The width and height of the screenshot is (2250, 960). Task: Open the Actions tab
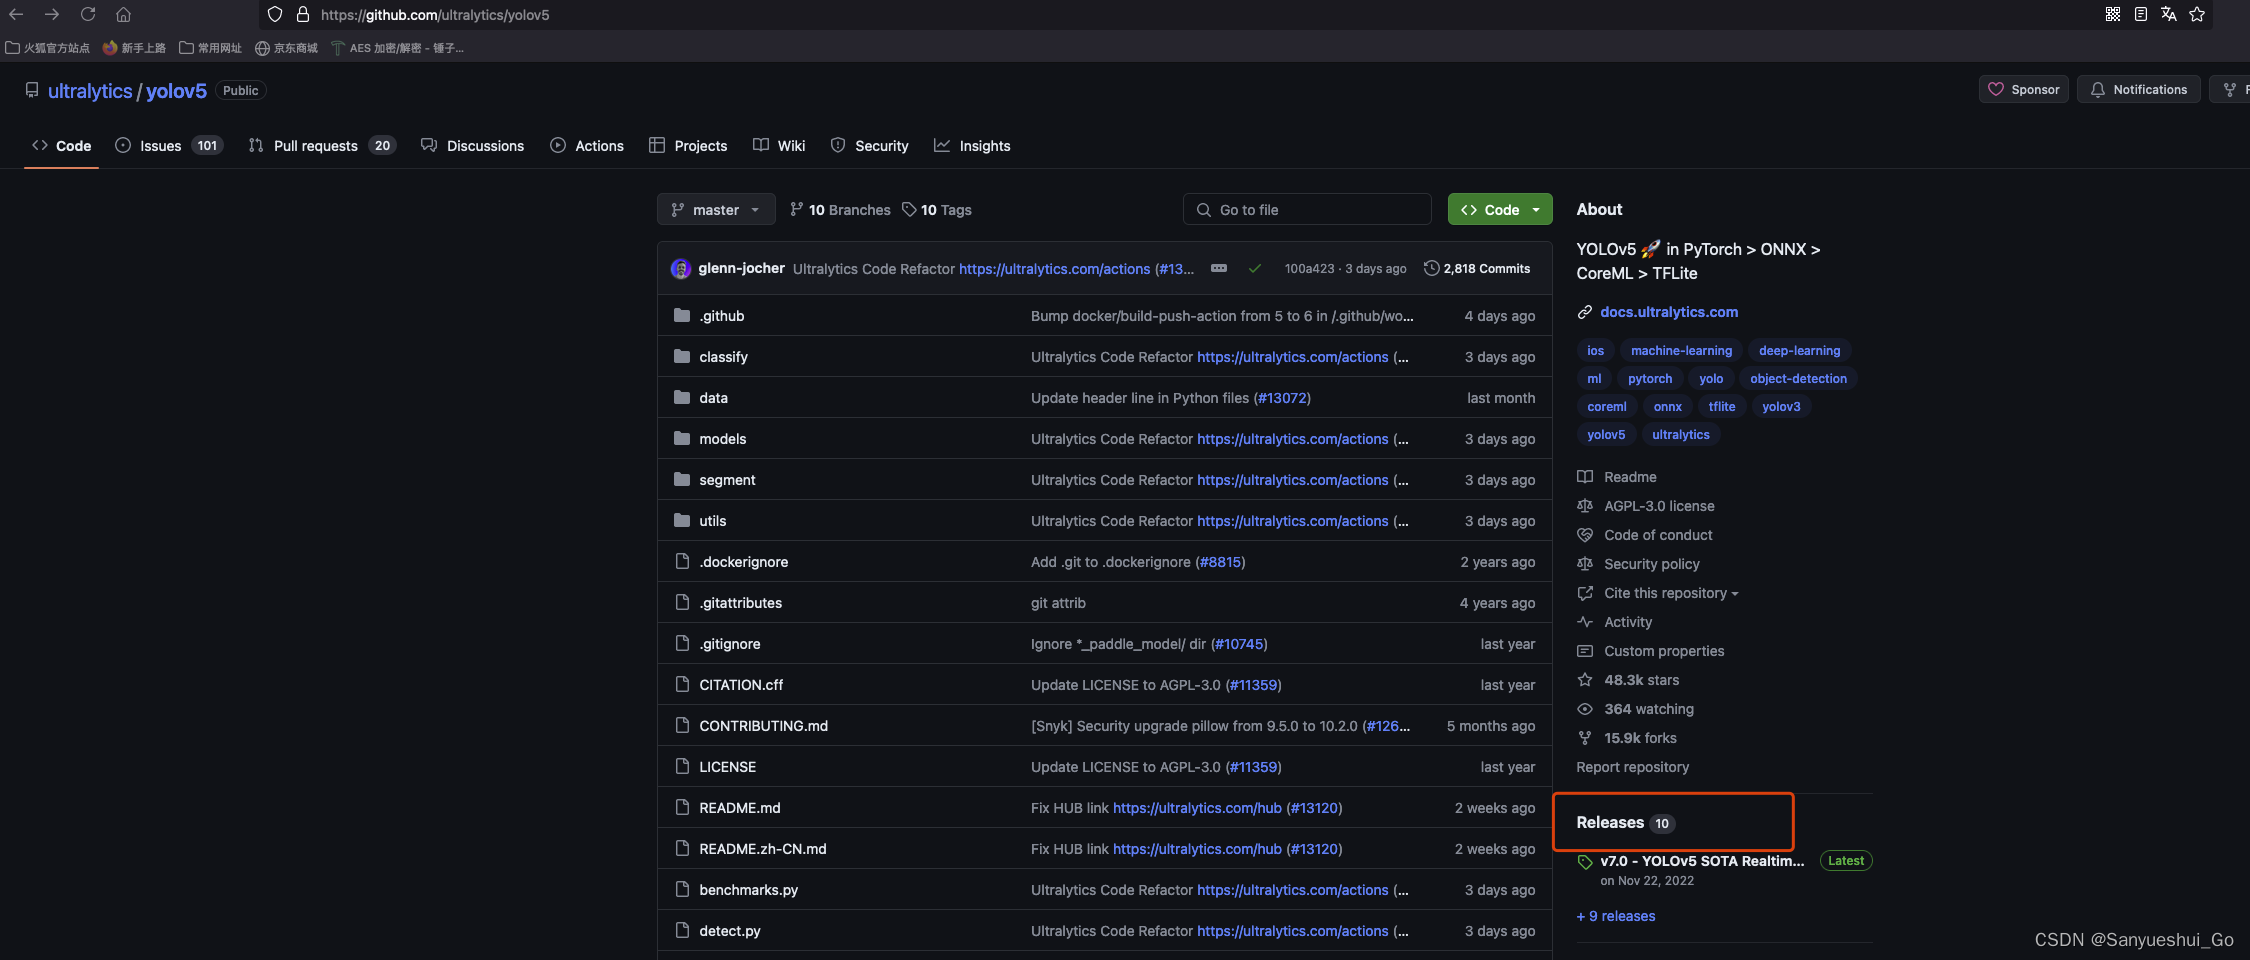(587, 146)
